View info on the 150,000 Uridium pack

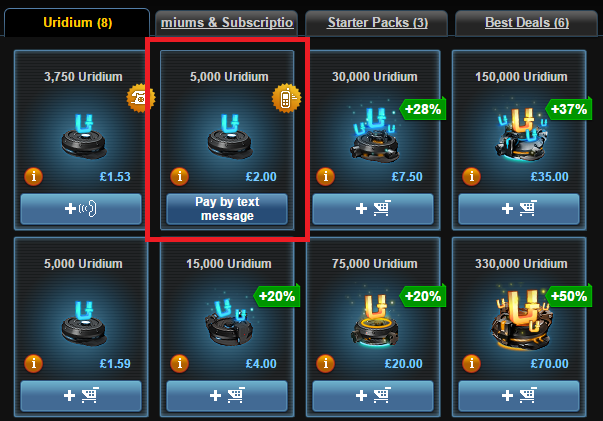[x=471, y=176]
